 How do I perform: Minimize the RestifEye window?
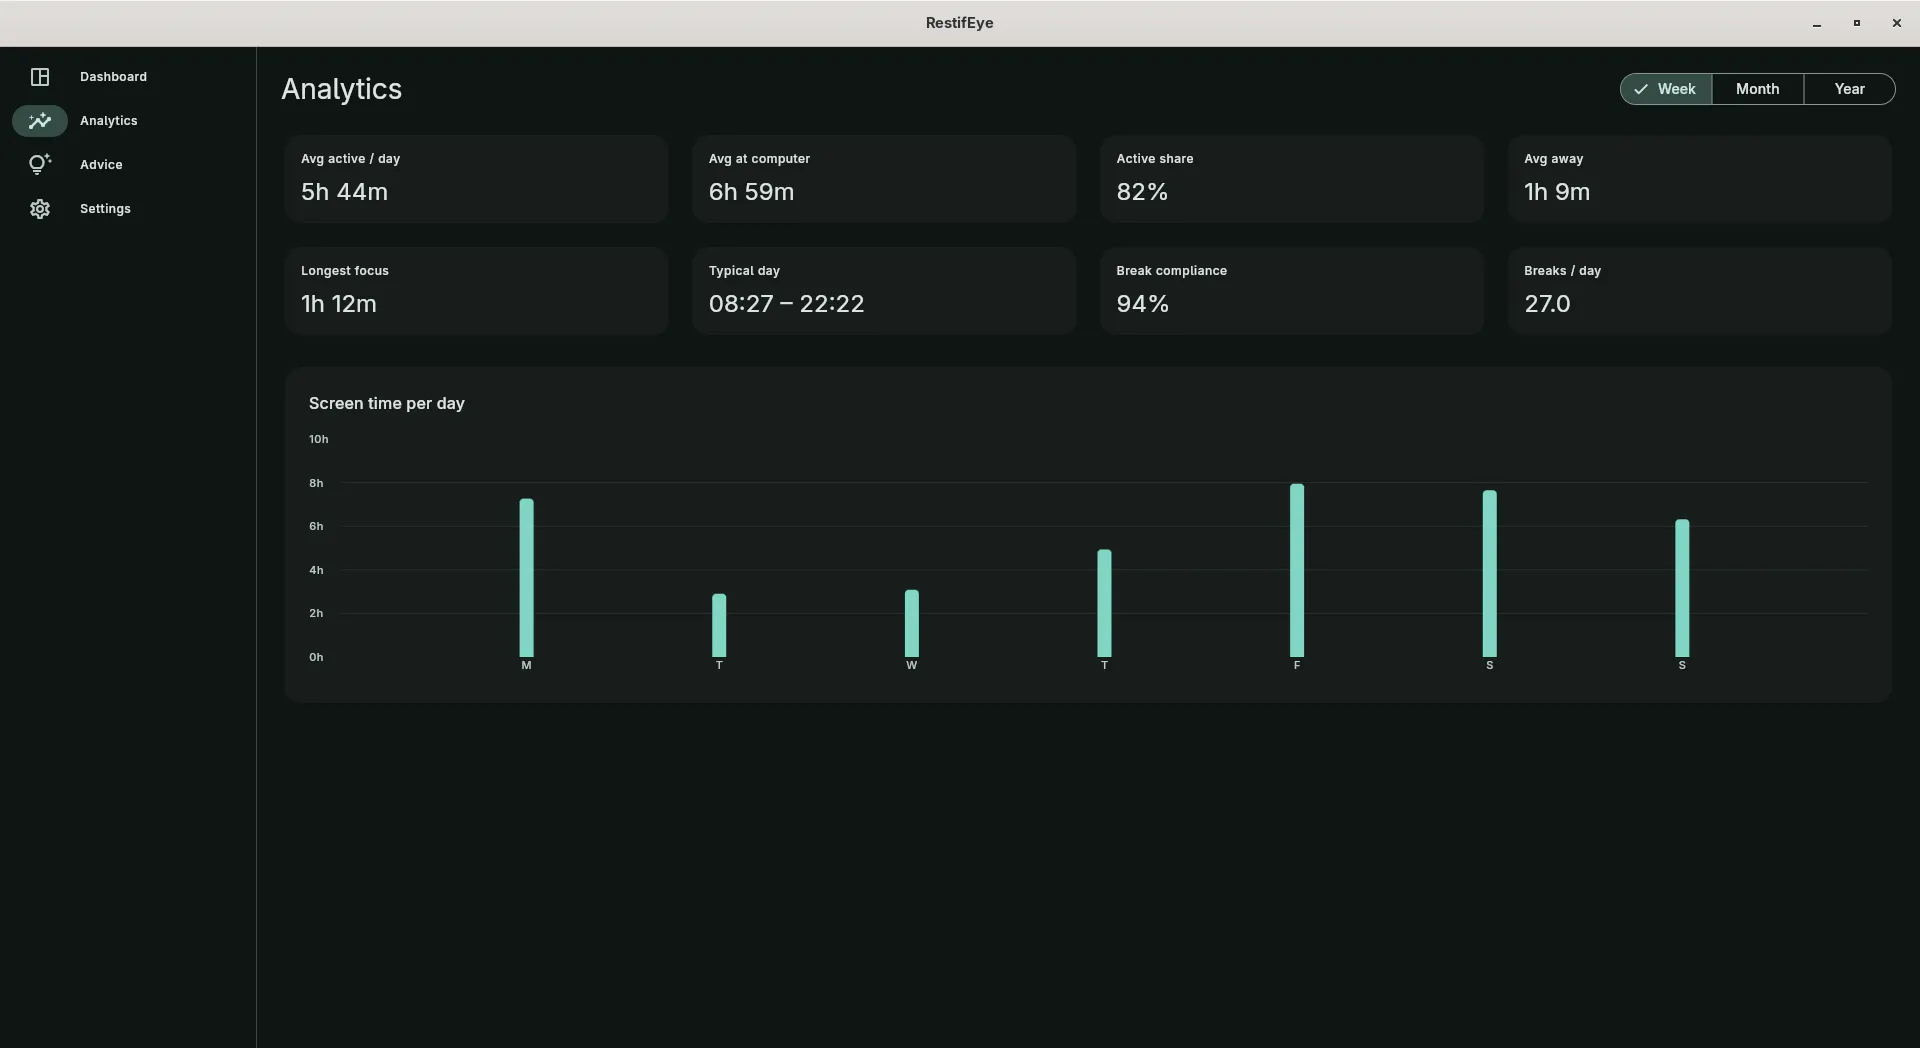click(1816, 23)
